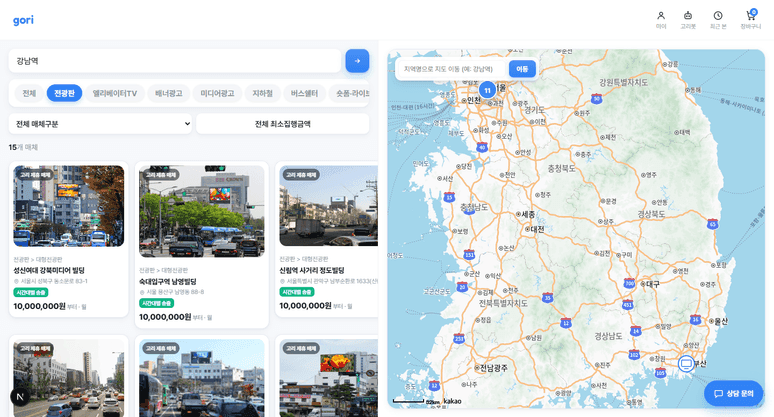This screenshot has height=417, width=774.
Task: Open the 전체 매체구분 dropdown
Action: pos(100,124)
